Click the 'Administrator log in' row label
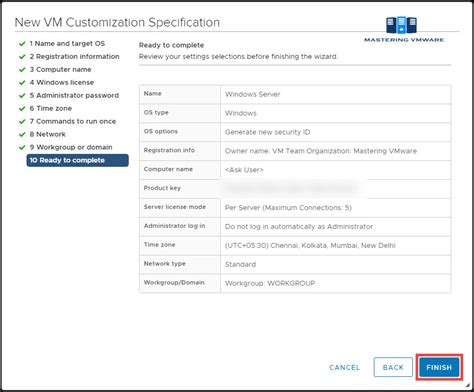Screen dimensions: 474x392 pos(174,226)
